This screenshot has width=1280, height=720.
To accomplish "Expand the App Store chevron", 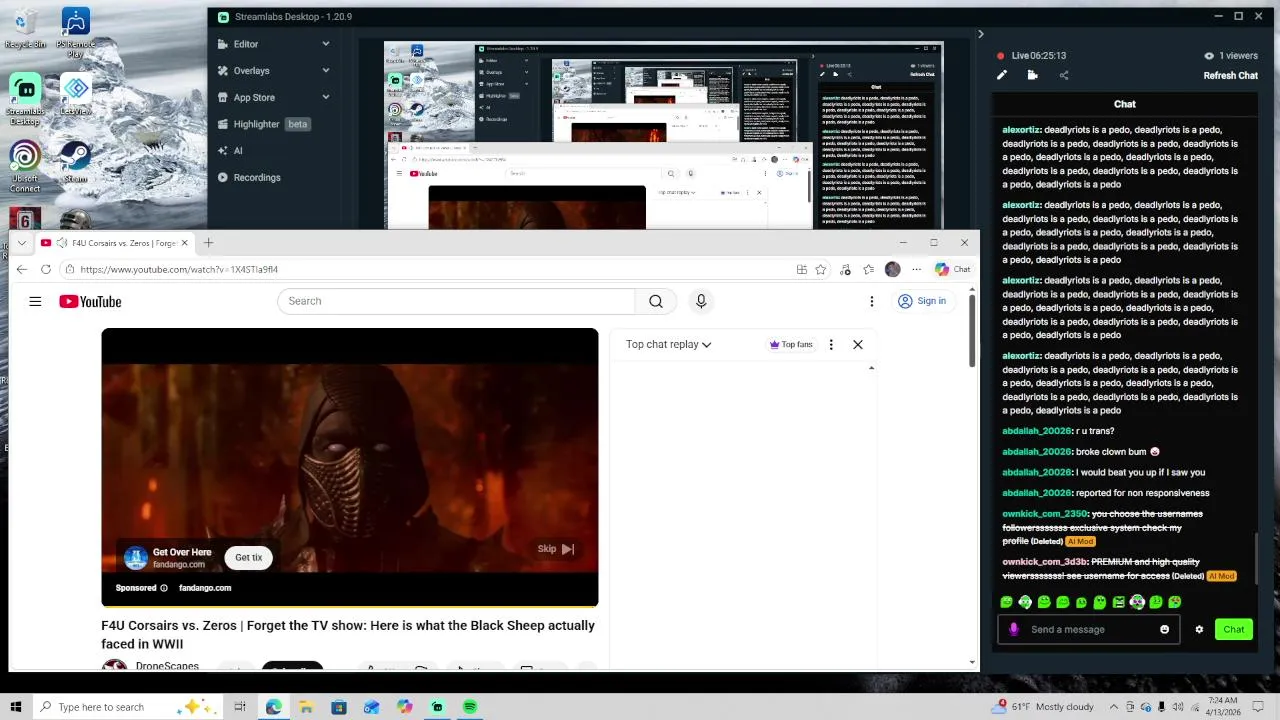I will [x=325, y=97].
